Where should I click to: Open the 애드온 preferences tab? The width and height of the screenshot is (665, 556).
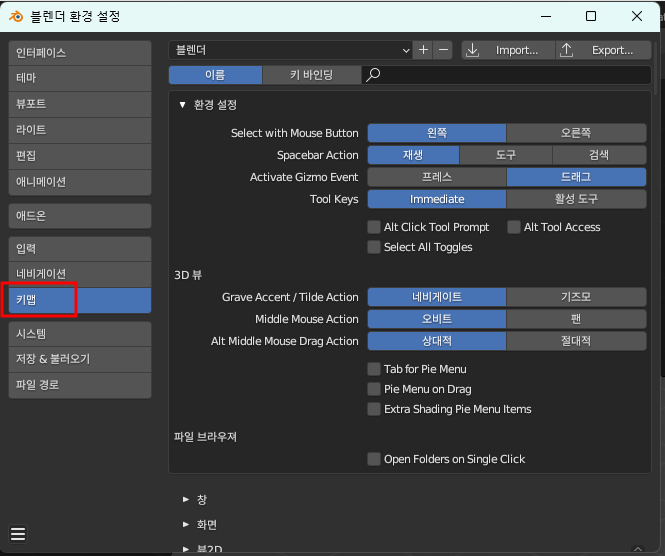pyautogui.click(x=80, y=216)
